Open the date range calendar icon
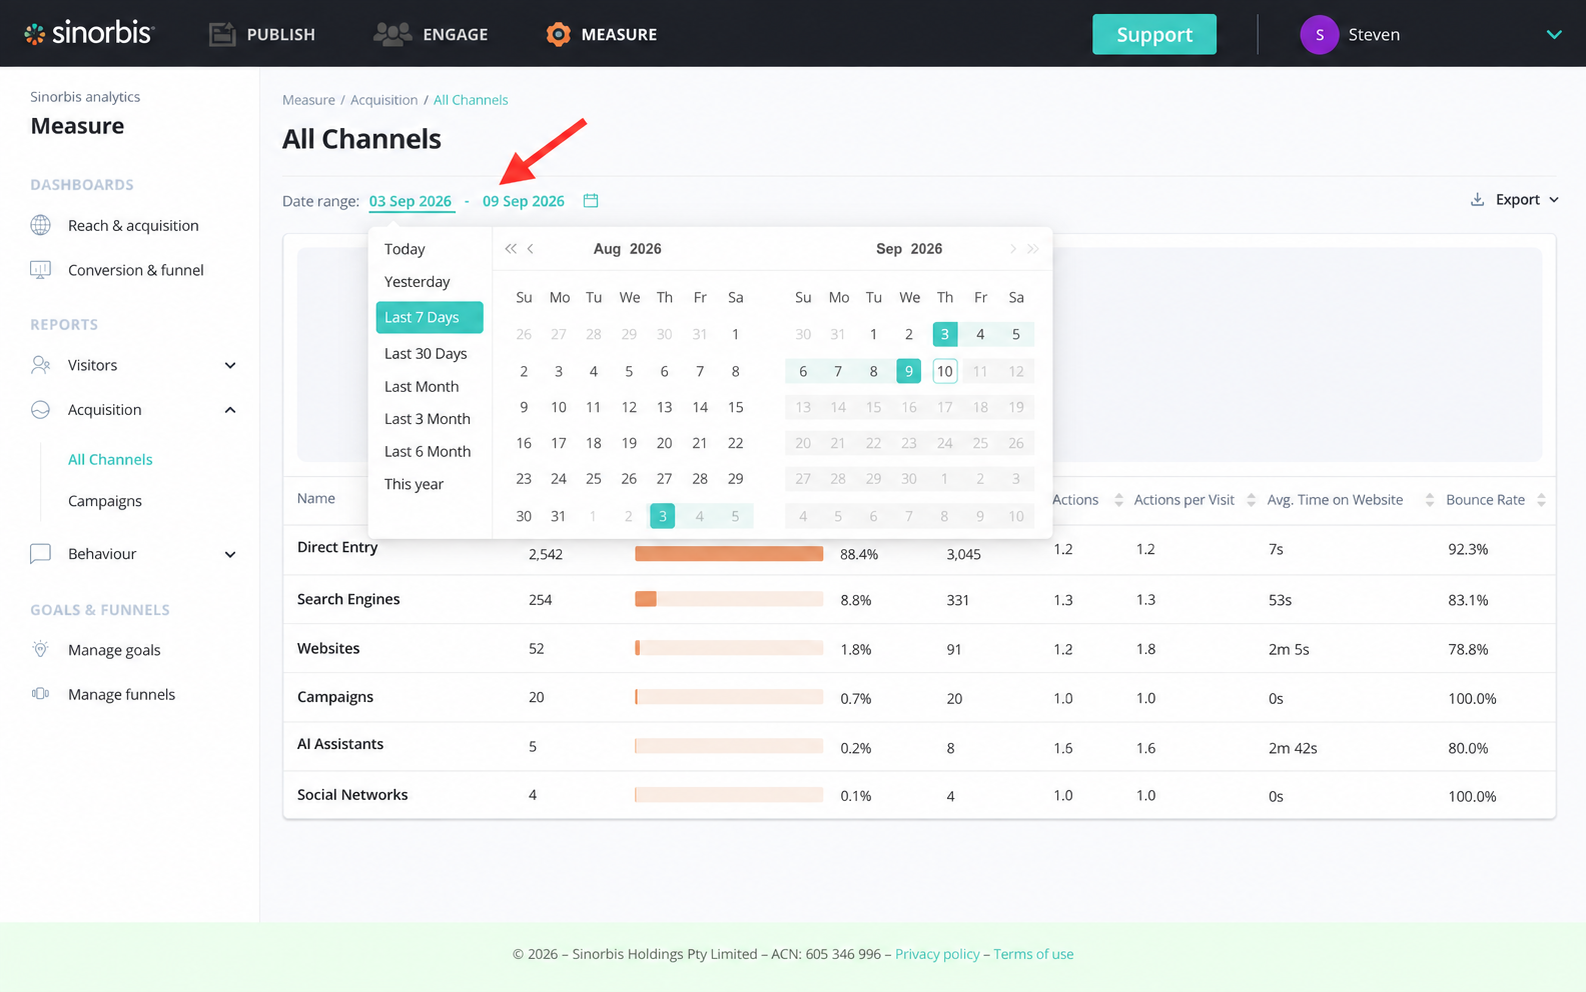Viewport: 1586px width, 992px height. tap(591, 201)
